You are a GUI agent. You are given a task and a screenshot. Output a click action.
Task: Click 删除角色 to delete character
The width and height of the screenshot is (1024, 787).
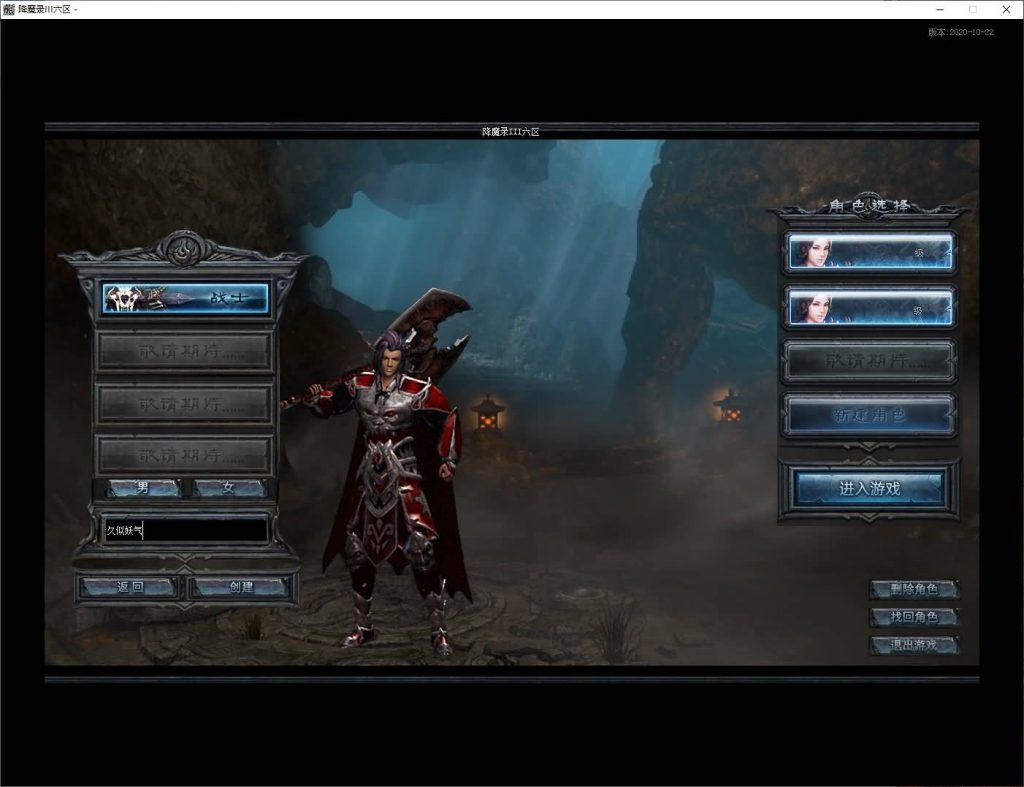point(914,589)
